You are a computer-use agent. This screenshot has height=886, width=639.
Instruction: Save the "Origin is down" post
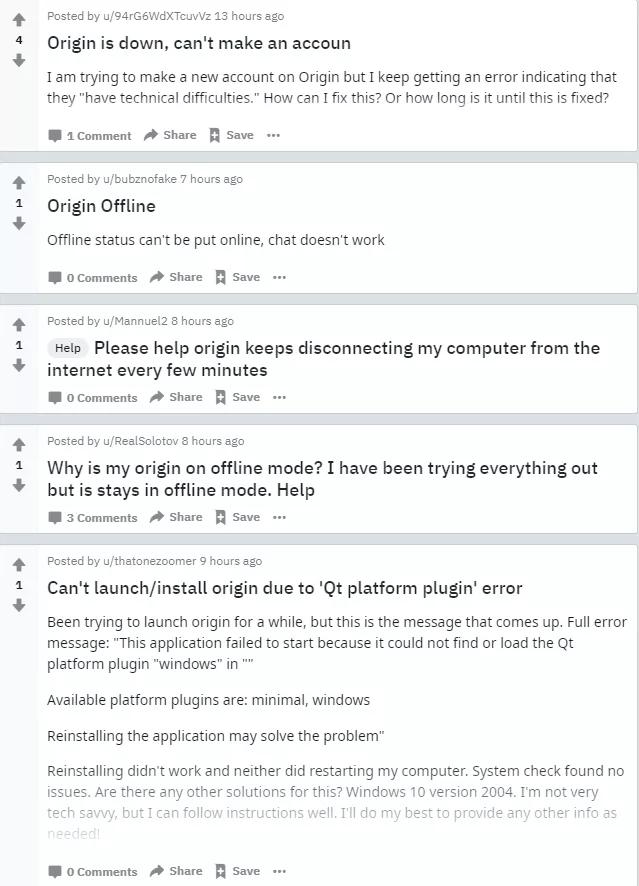point(231,135)
